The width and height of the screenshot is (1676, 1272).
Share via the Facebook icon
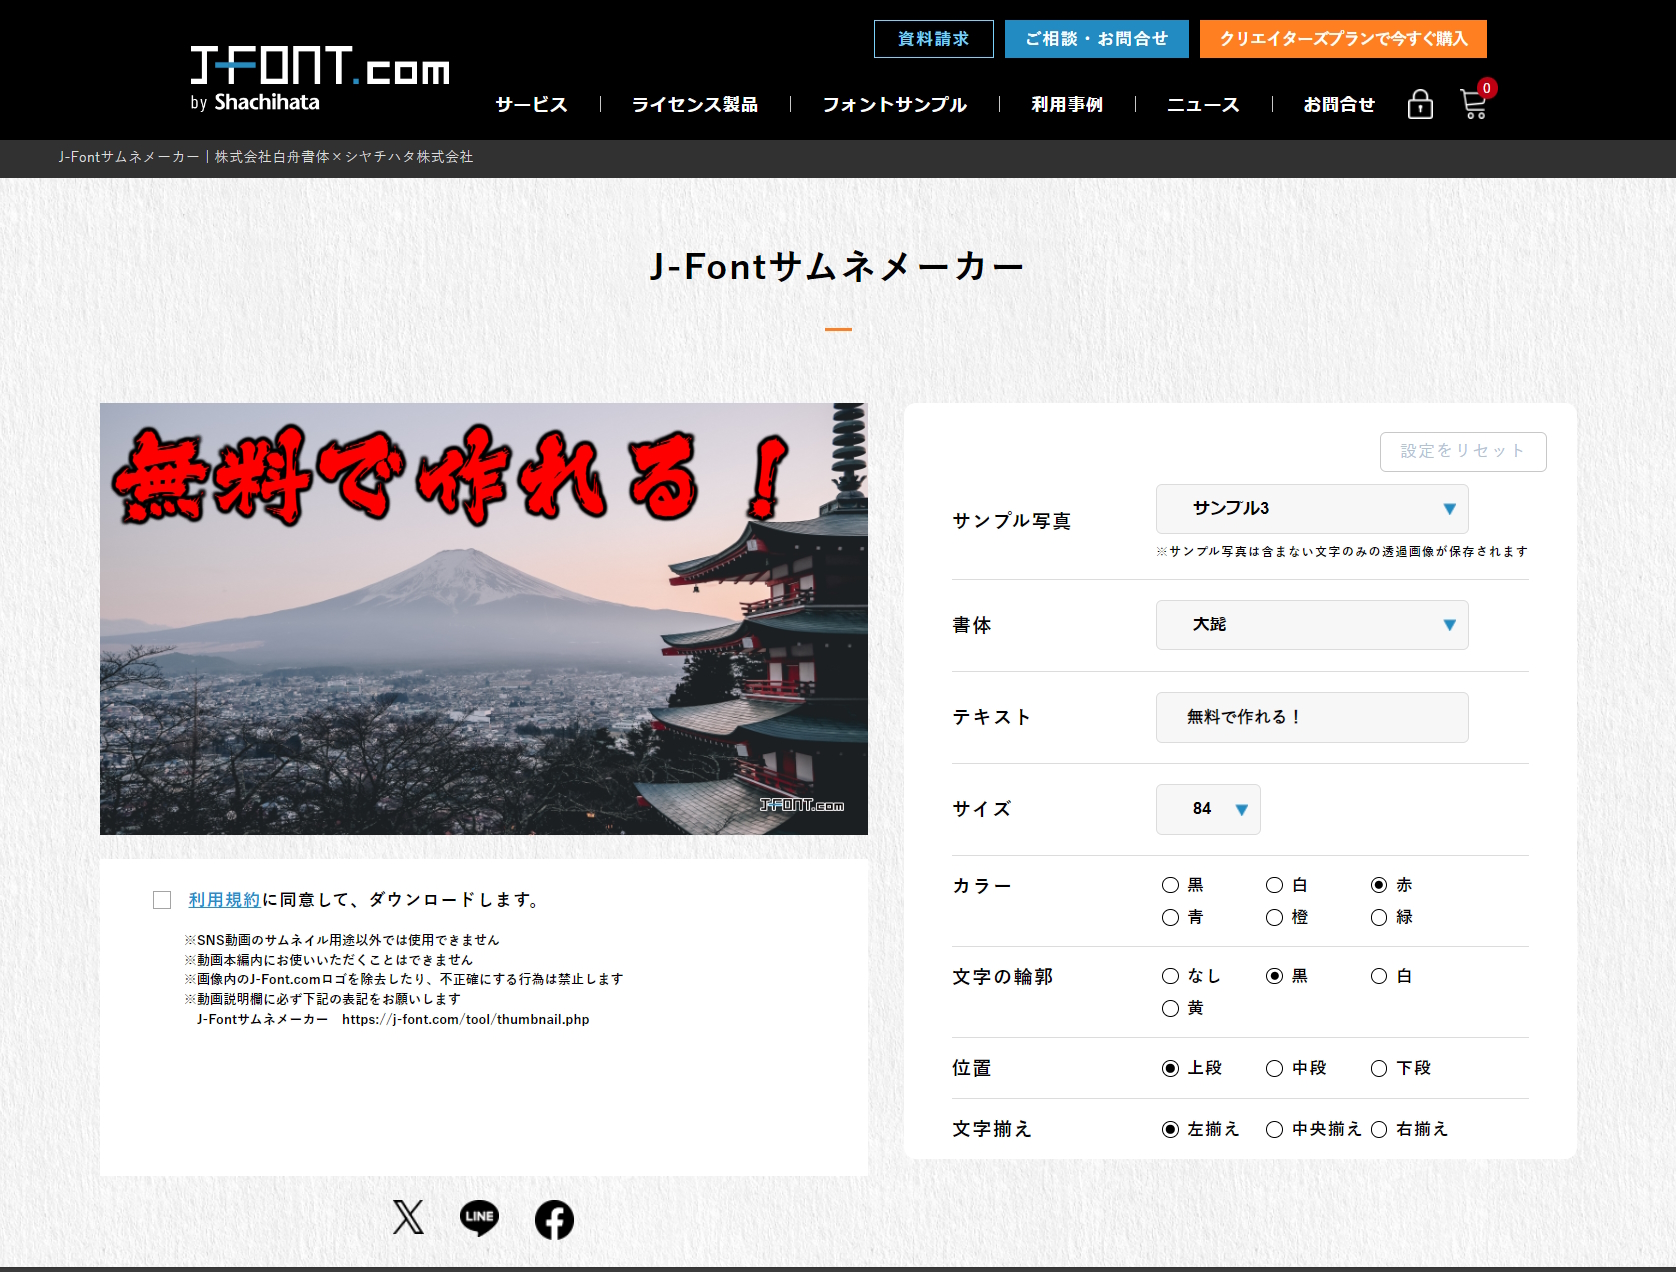[554, 1219]
